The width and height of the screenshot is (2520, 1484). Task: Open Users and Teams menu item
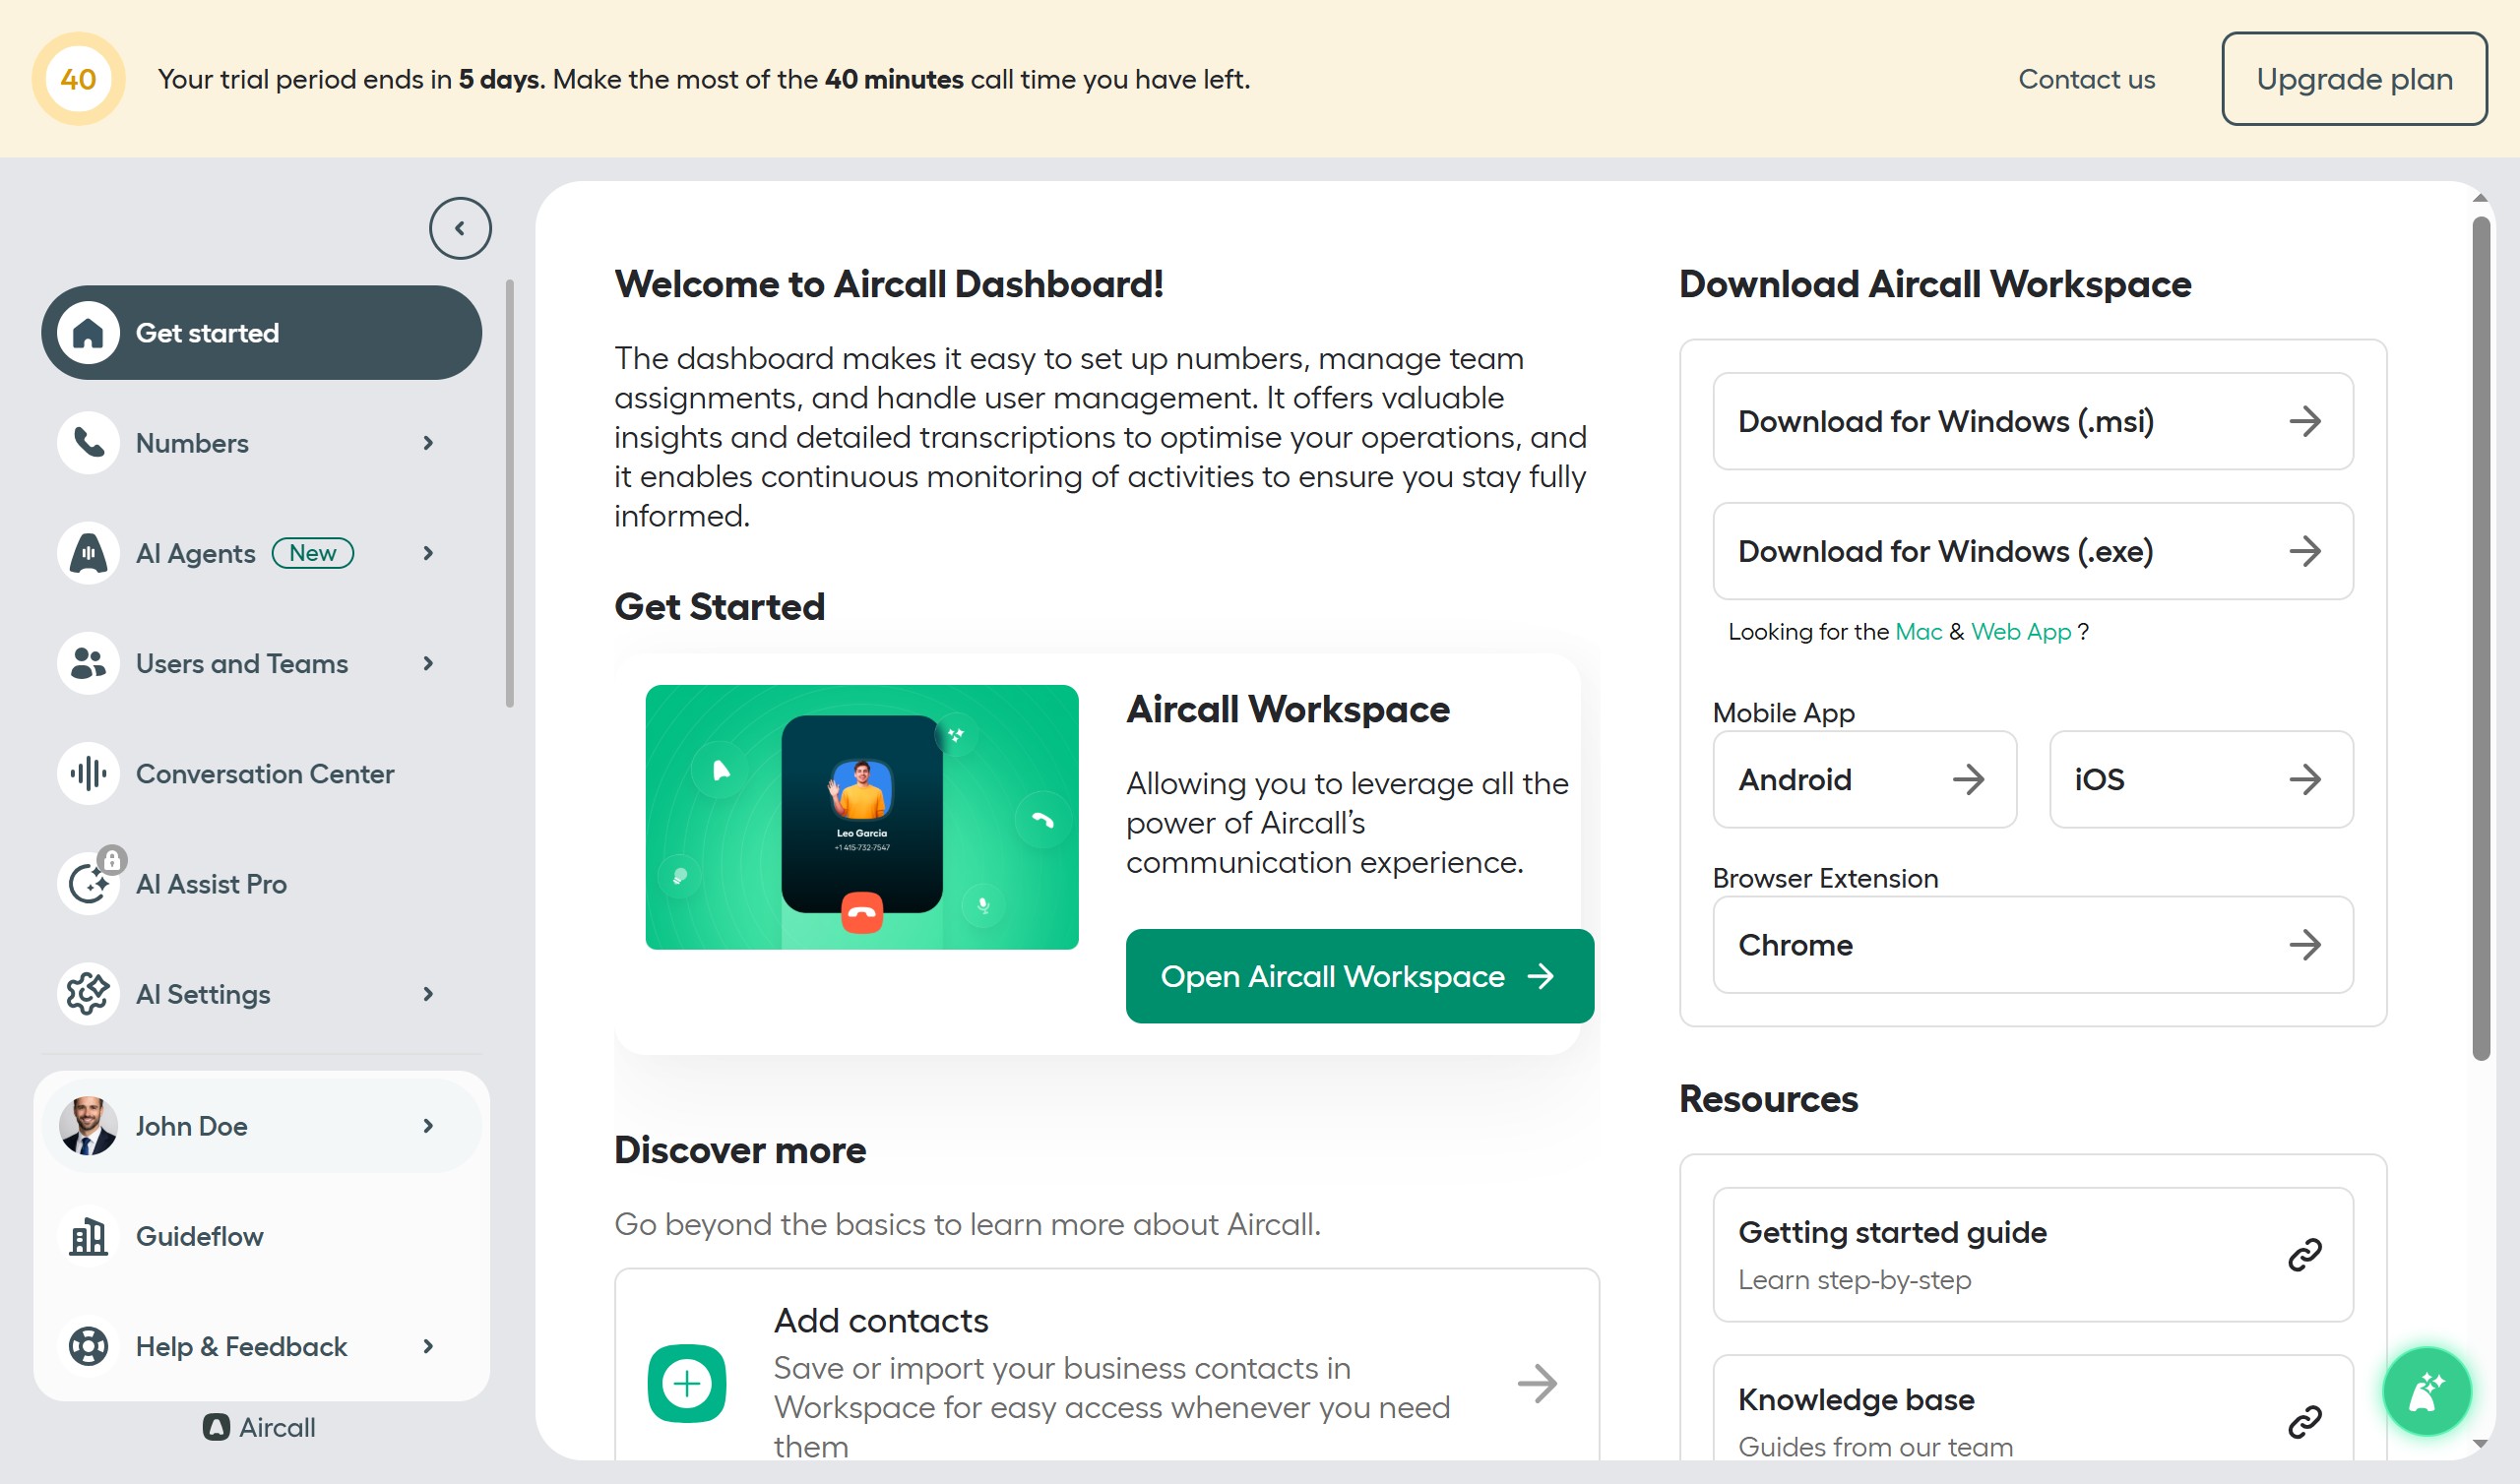click(261, 663)
